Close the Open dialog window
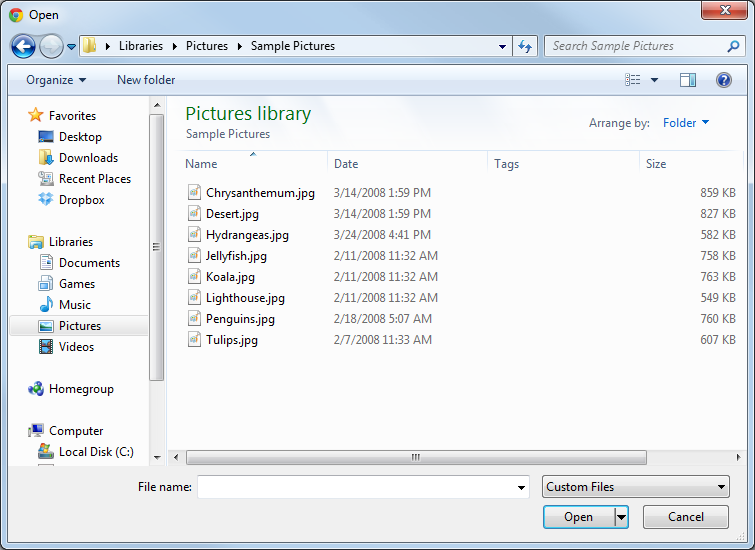 coord(725,10)
